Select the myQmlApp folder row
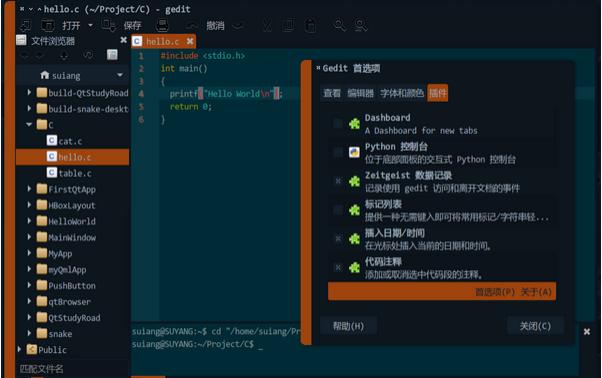 72,269
